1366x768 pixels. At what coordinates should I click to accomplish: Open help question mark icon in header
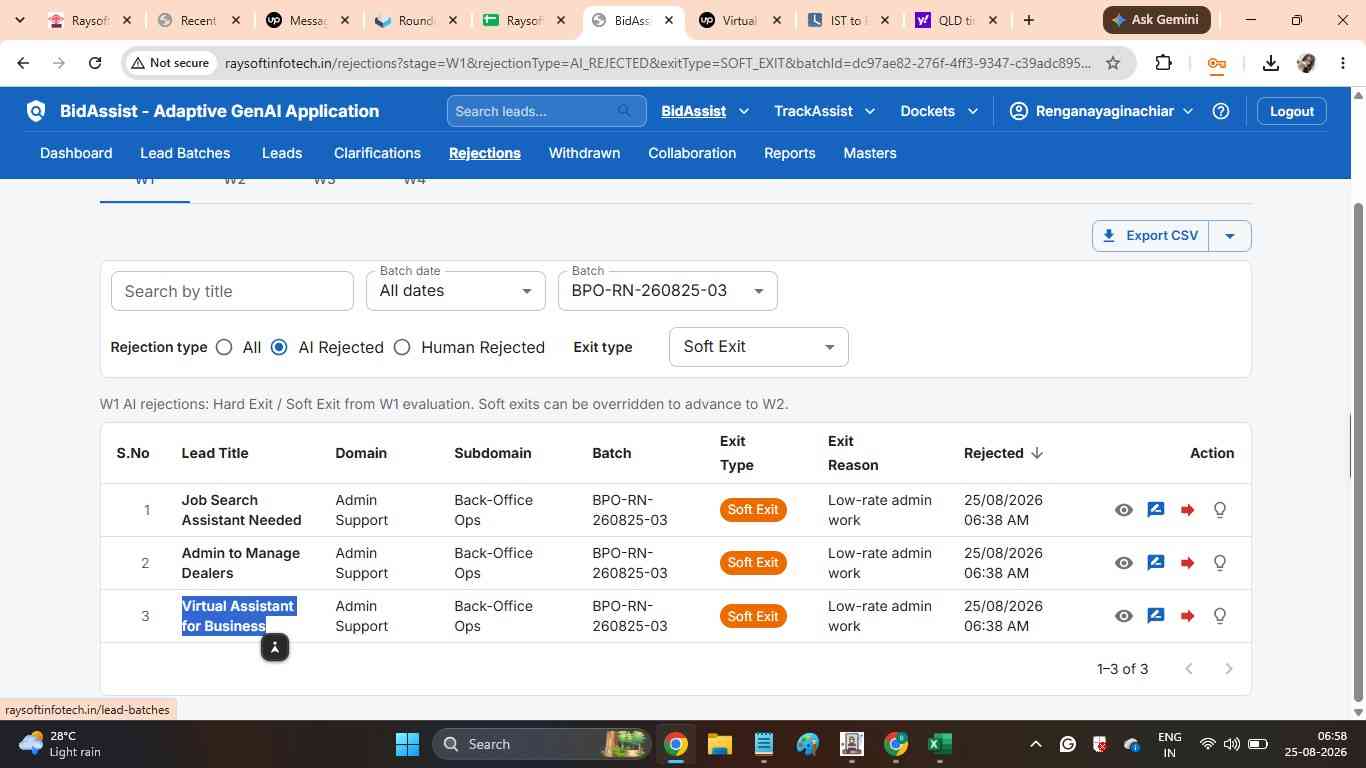pos(1221,111)
